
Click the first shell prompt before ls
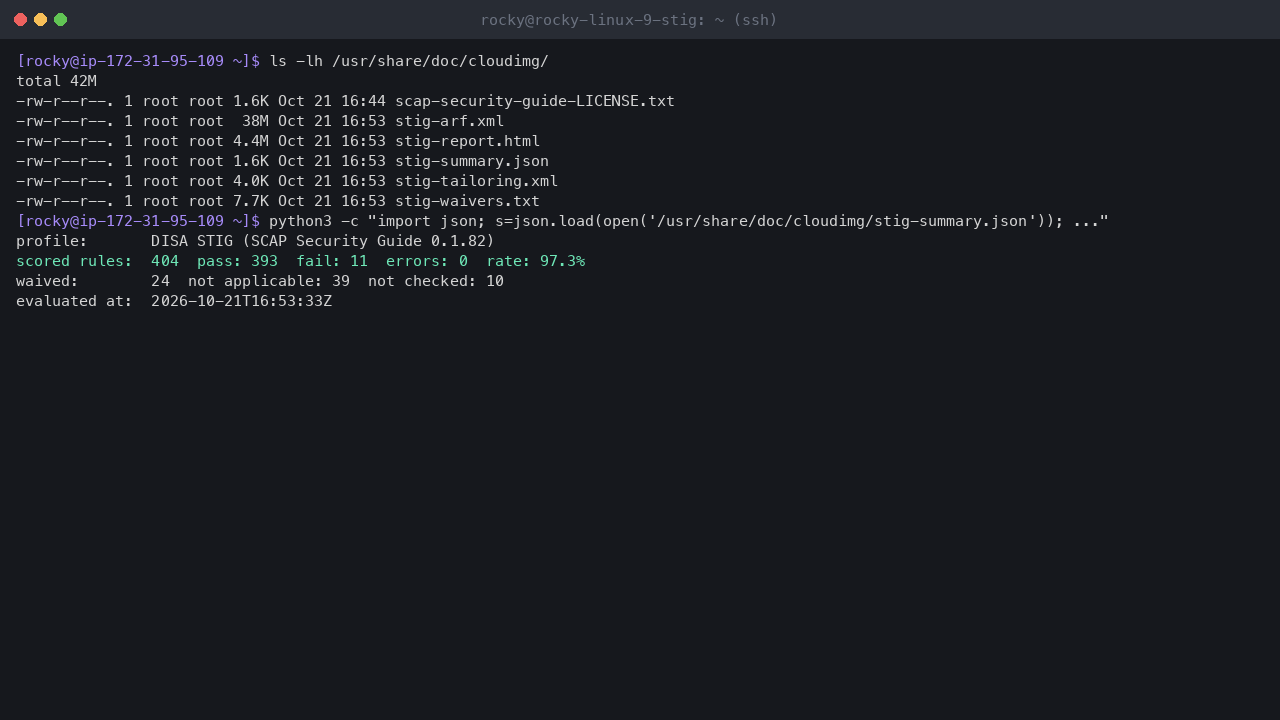(x=138, y=61)
